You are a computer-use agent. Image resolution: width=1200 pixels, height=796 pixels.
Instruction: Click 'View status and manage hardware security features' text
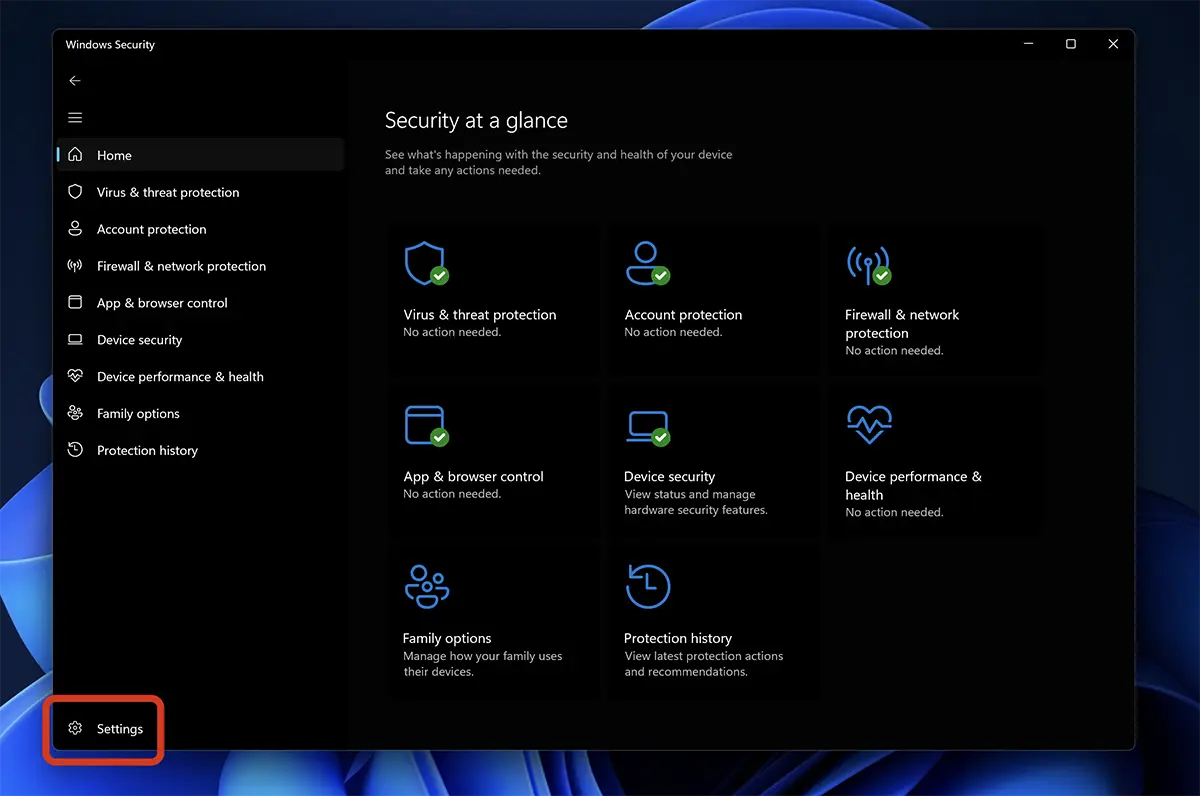696,502
